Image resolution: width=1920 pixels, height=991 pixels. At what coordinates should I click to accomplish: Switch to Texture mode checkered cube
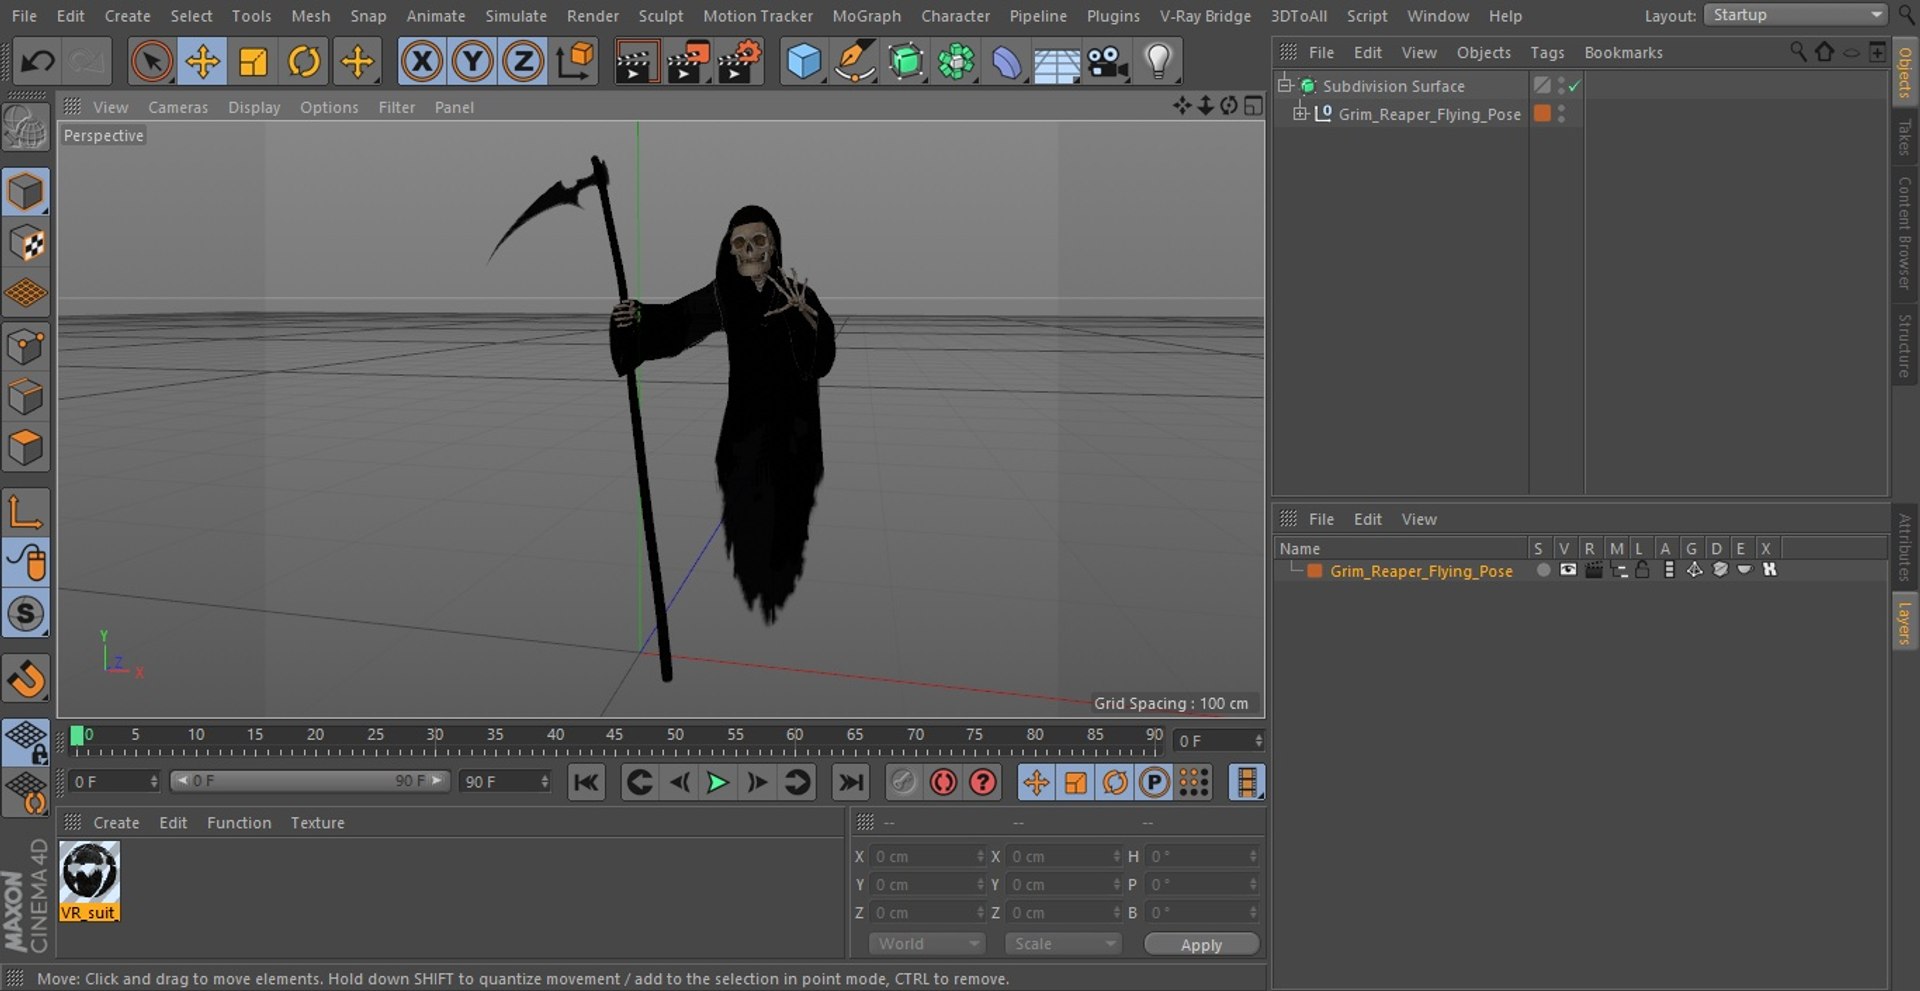[26, 243]
